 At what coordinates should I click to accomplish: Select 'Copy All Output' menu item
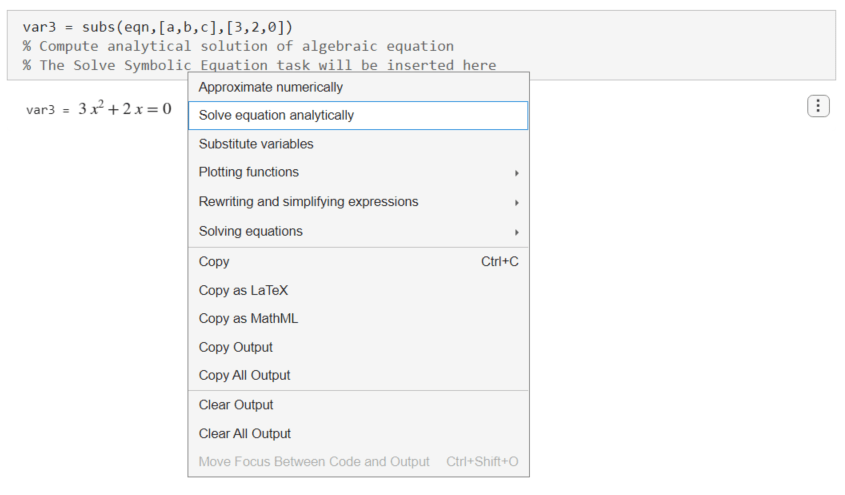[x=244, y=375]
